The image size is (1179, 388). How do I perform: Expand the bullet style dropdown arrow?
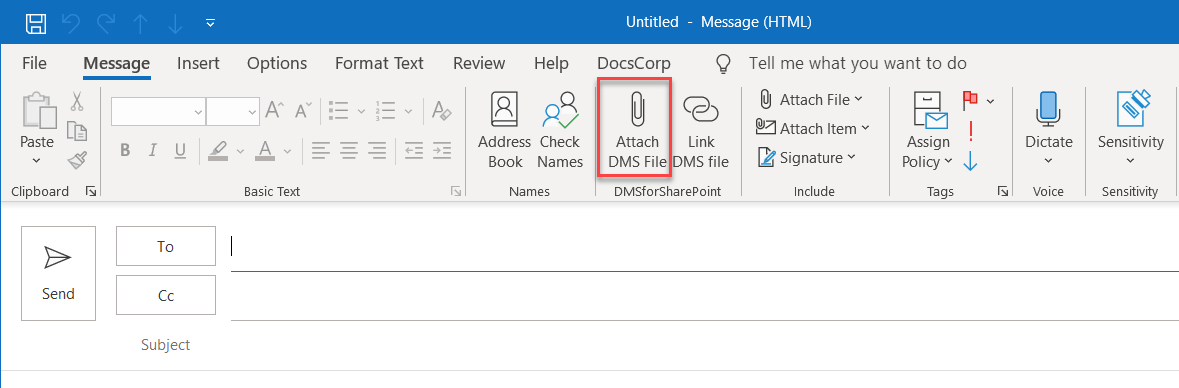tap(361, 111)
